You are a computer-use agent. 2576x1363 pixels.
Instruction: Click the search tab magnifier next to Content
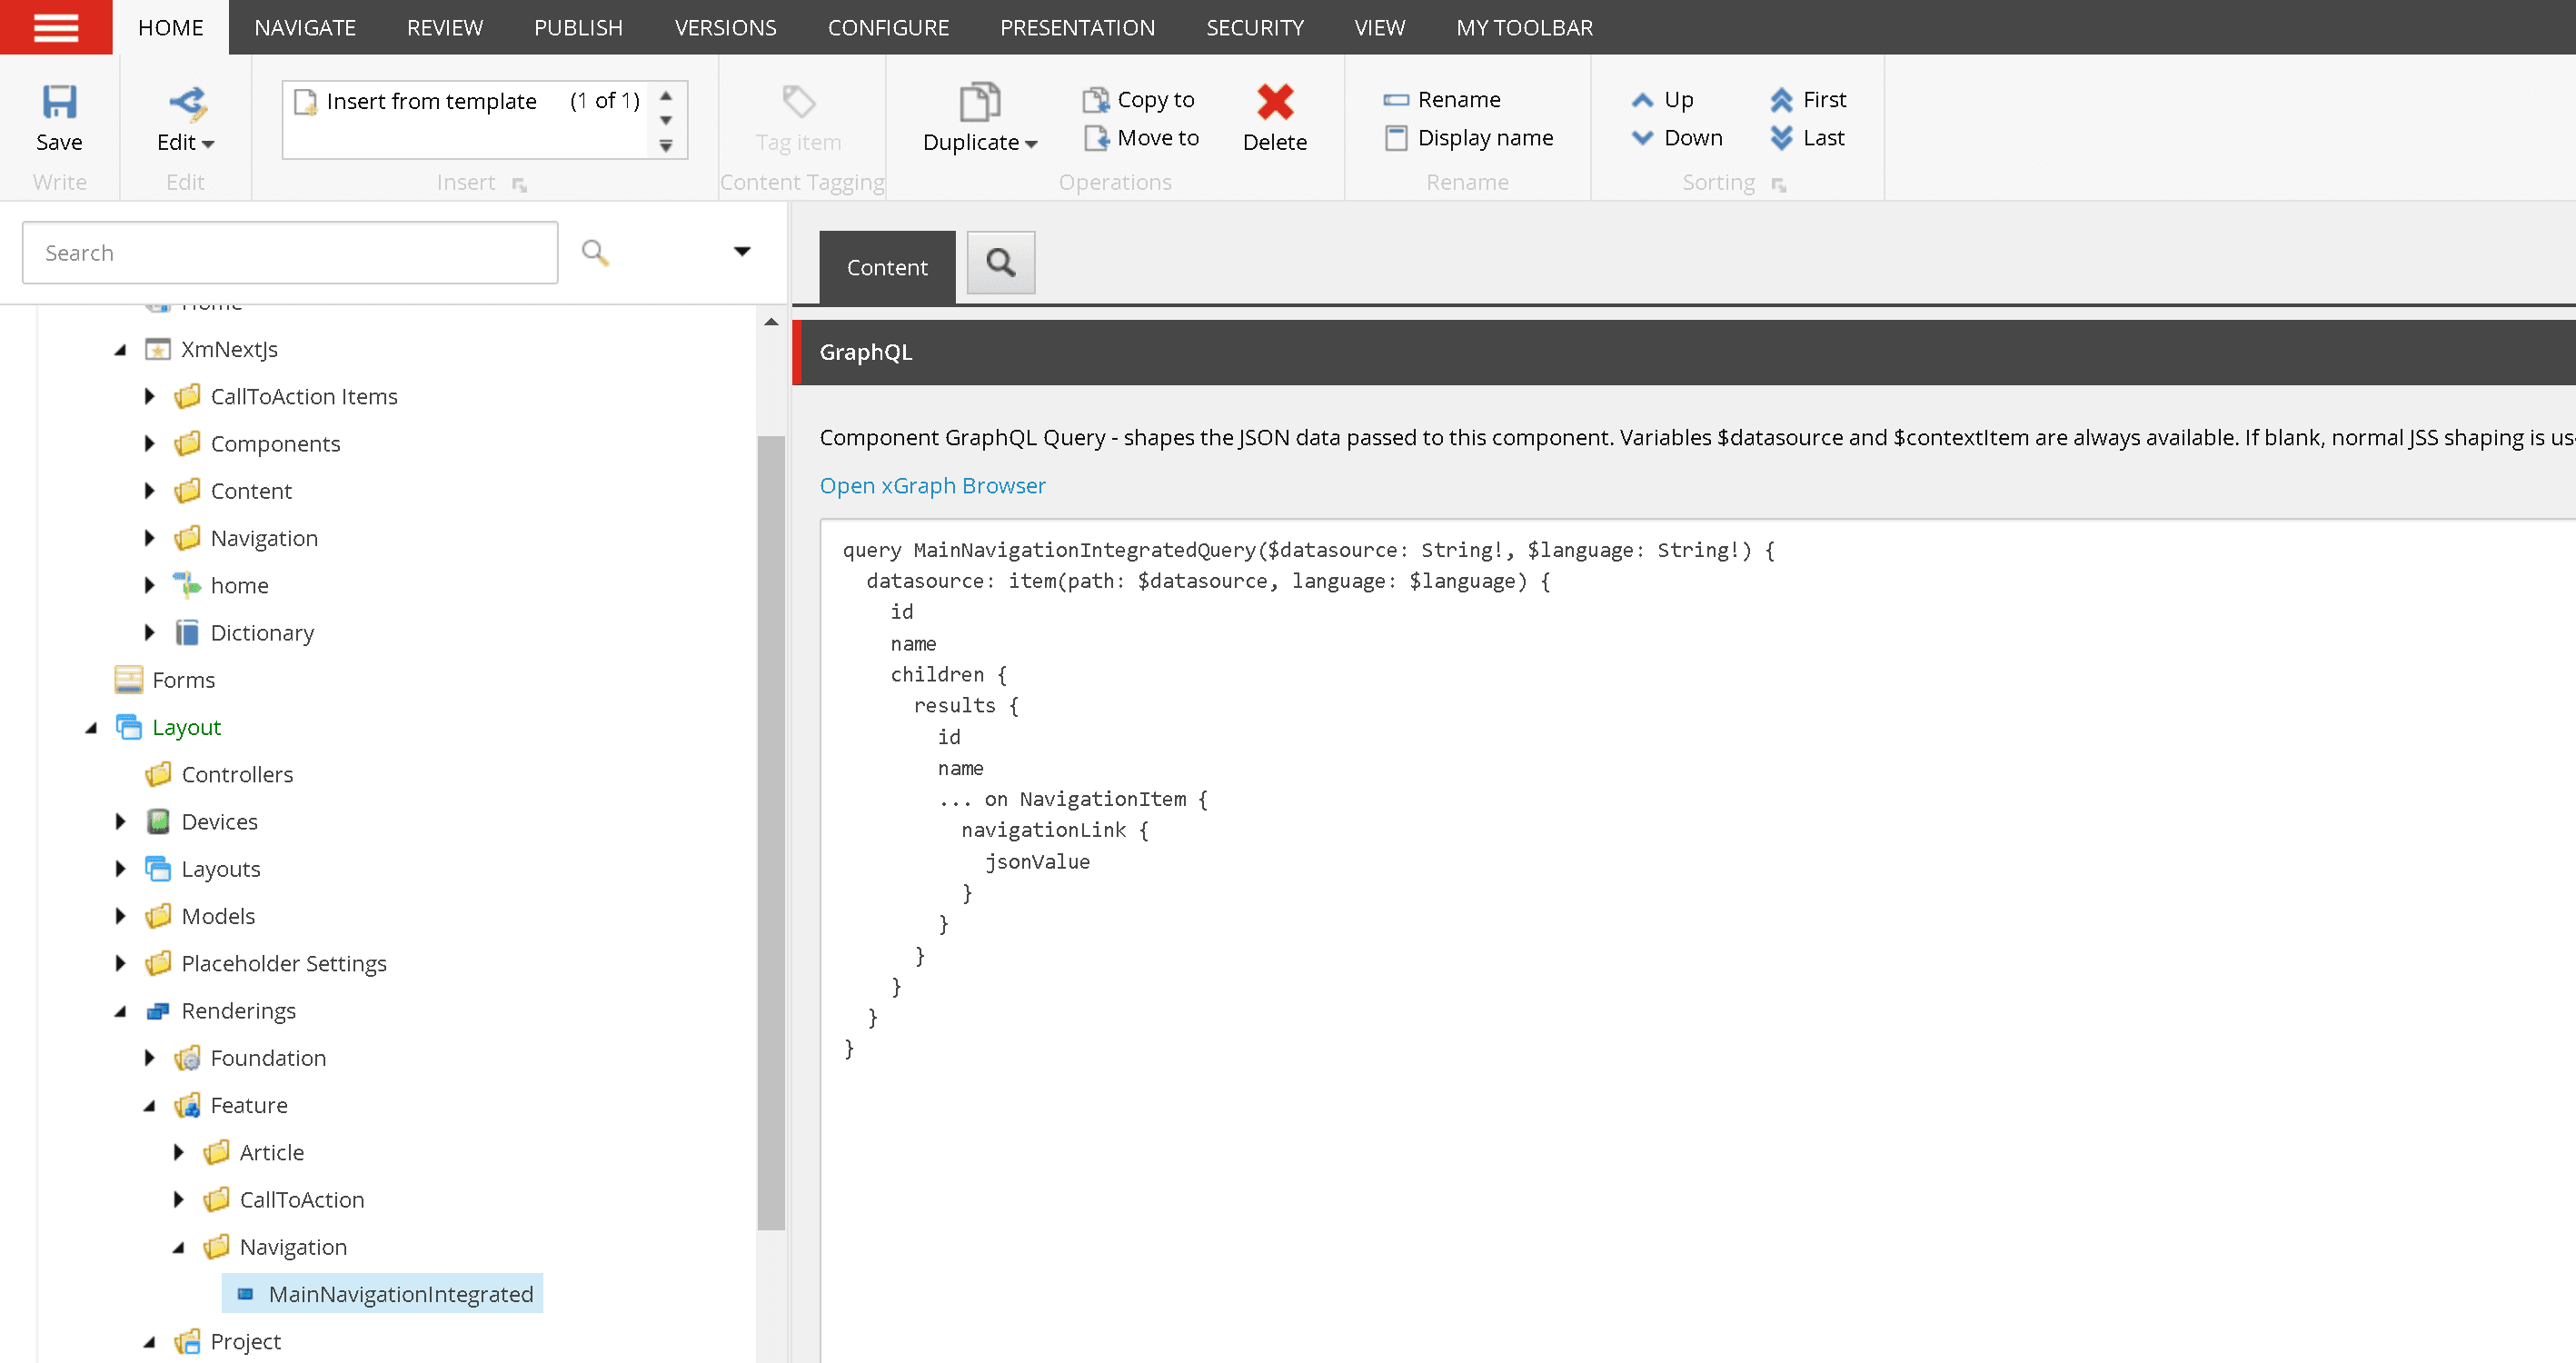[x=1000, y=263]
